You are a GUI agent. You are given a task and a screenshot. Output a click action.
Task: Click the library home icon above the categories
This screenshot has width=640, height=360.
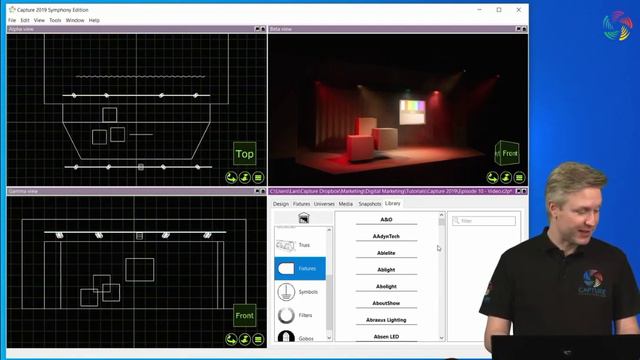[304, 218]
